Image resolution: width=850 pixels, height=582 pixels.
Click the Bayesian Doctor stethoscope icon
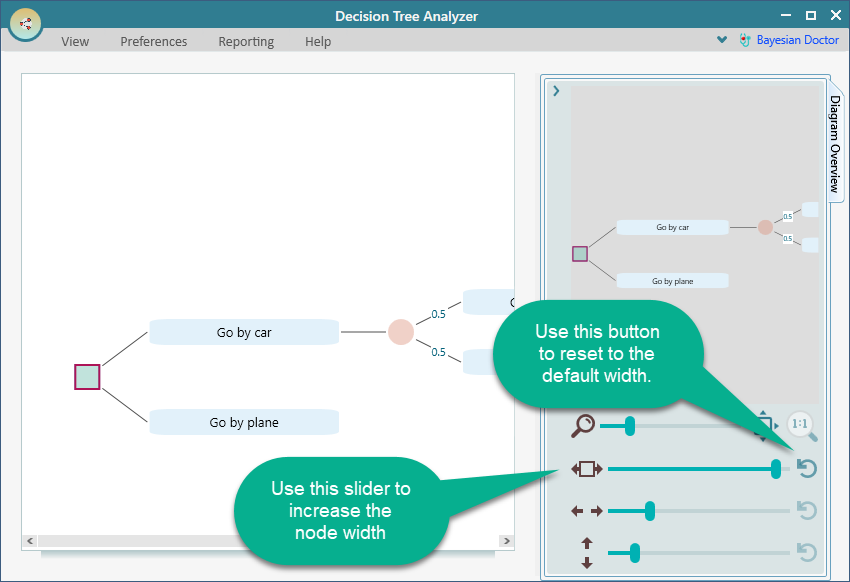[744, 41]
